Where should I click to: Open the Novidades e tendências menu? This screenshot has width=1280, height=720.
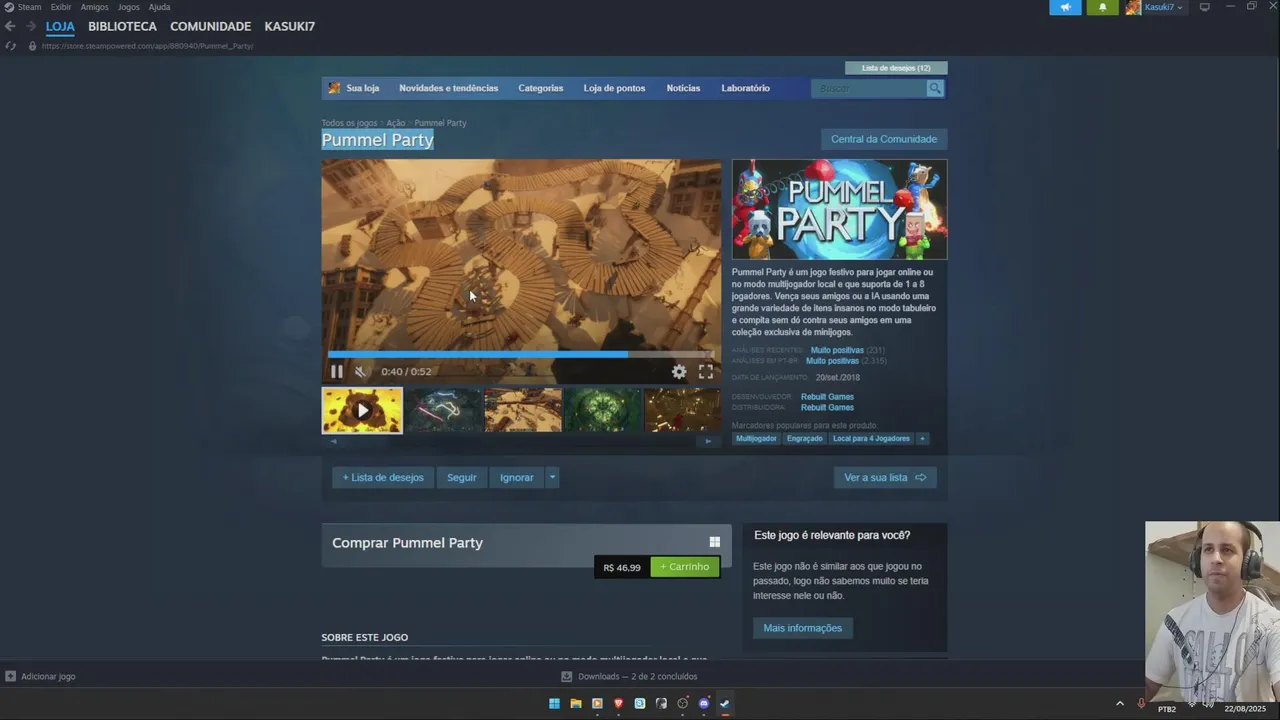pos(448,88)
